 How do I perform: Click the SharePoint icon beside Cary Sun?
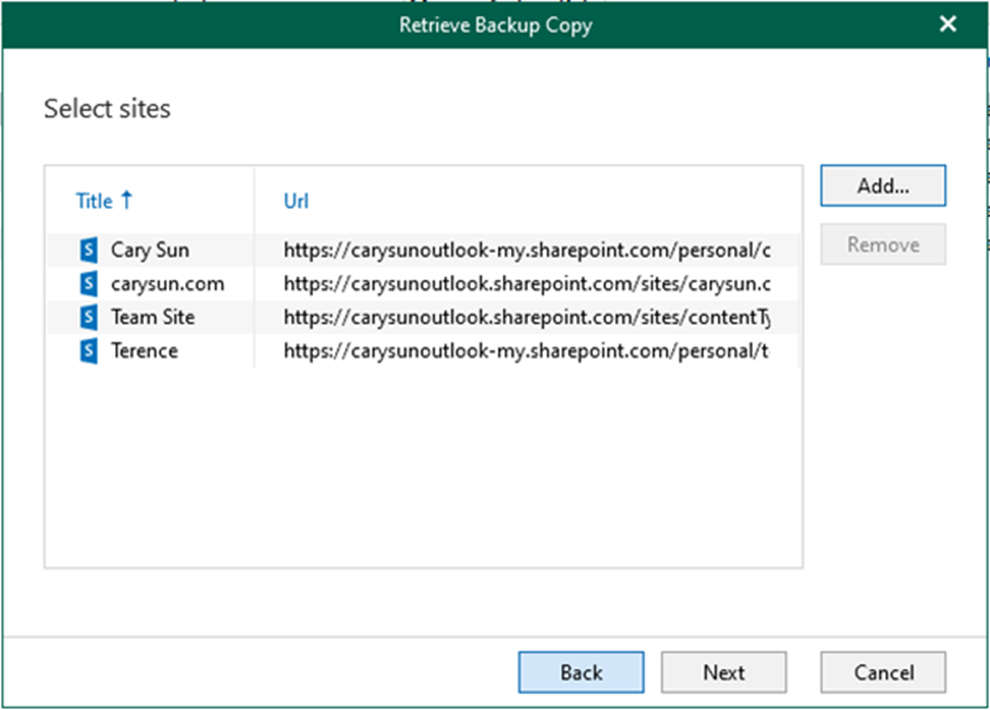pos(89,250)
